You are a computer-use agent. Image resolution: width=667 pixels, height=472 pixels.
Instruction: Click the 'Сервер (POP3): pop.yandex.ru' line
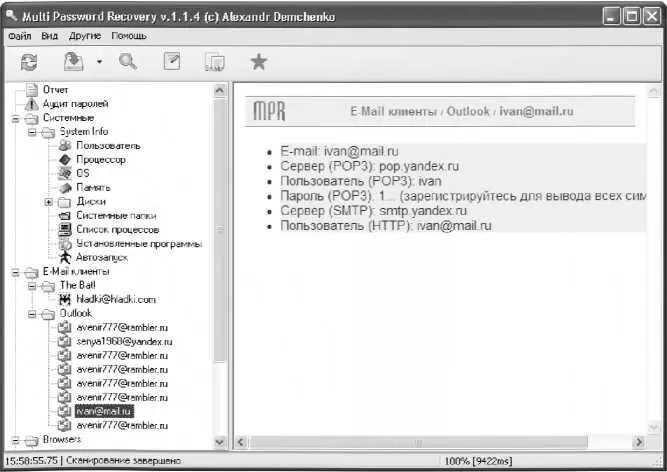(x=369, y=166)
